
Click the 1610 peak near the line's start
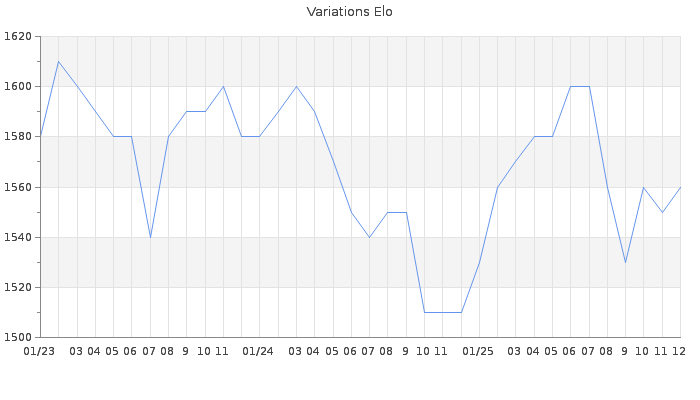[58, 61]
